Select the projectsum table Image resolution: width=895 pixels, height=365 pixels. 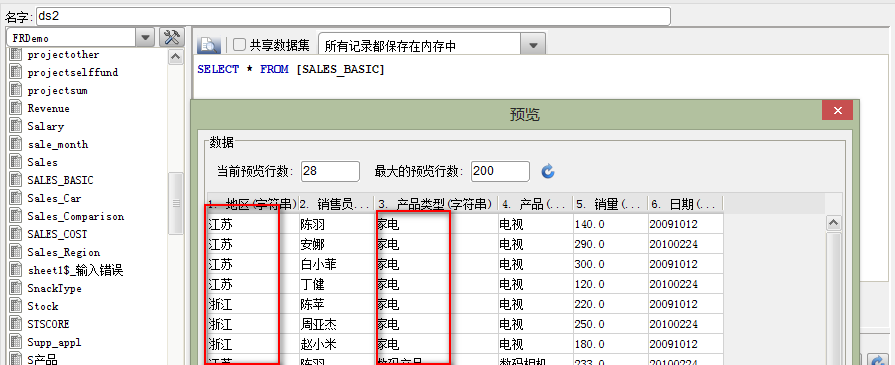point(57,91)
